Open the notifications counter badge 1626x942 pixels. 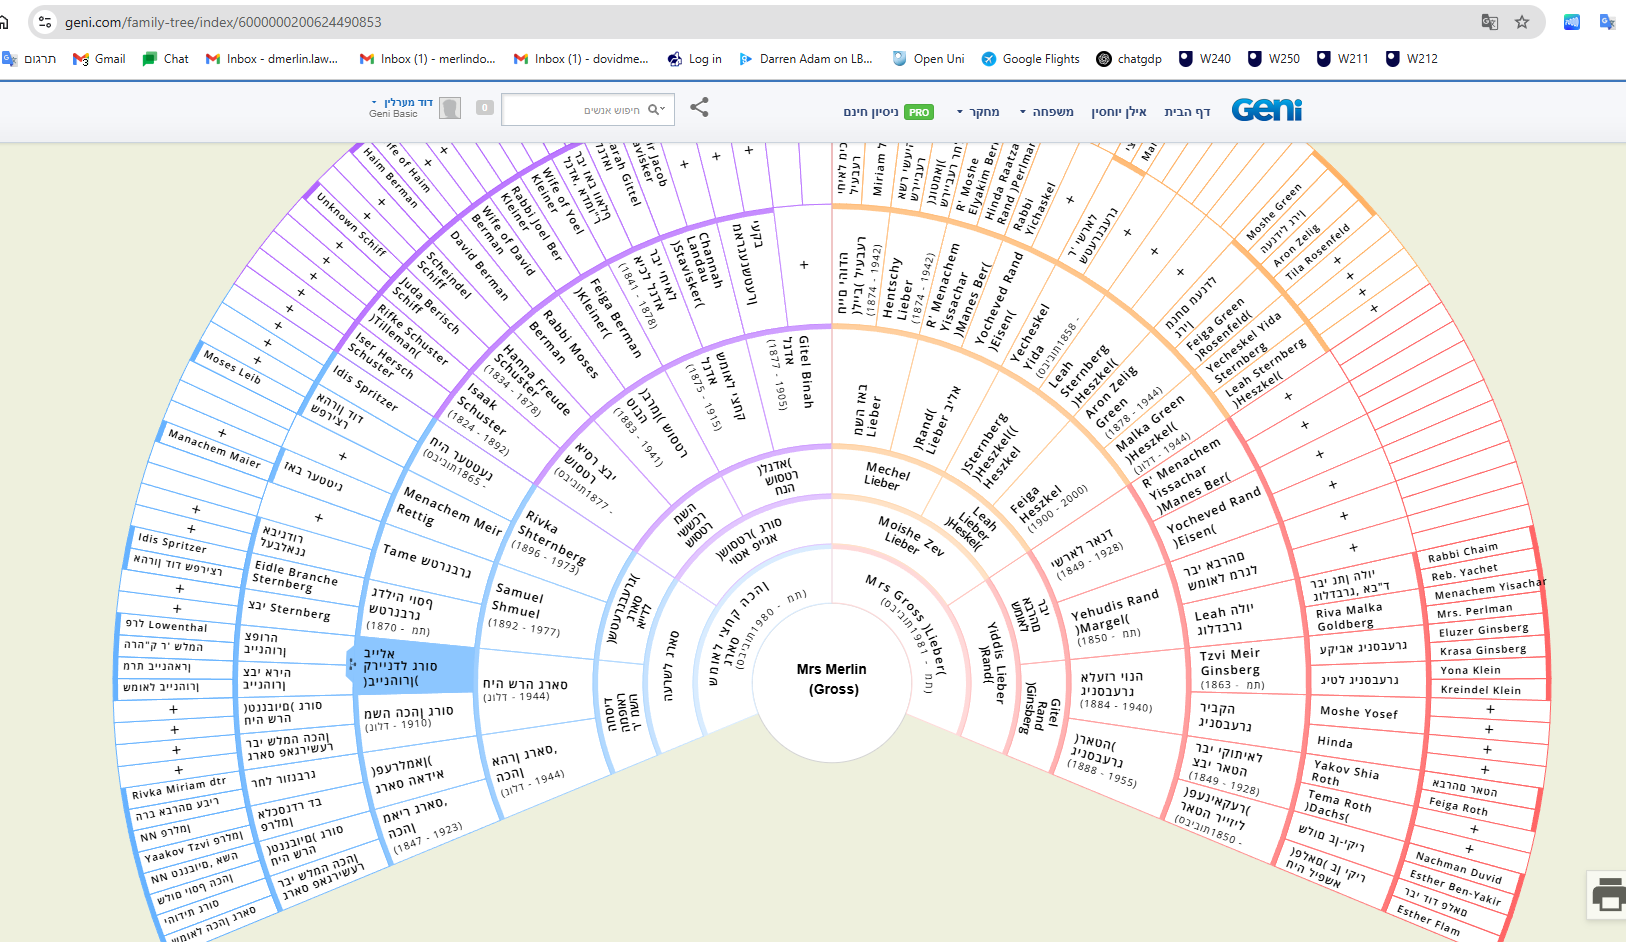coord(485,108)
